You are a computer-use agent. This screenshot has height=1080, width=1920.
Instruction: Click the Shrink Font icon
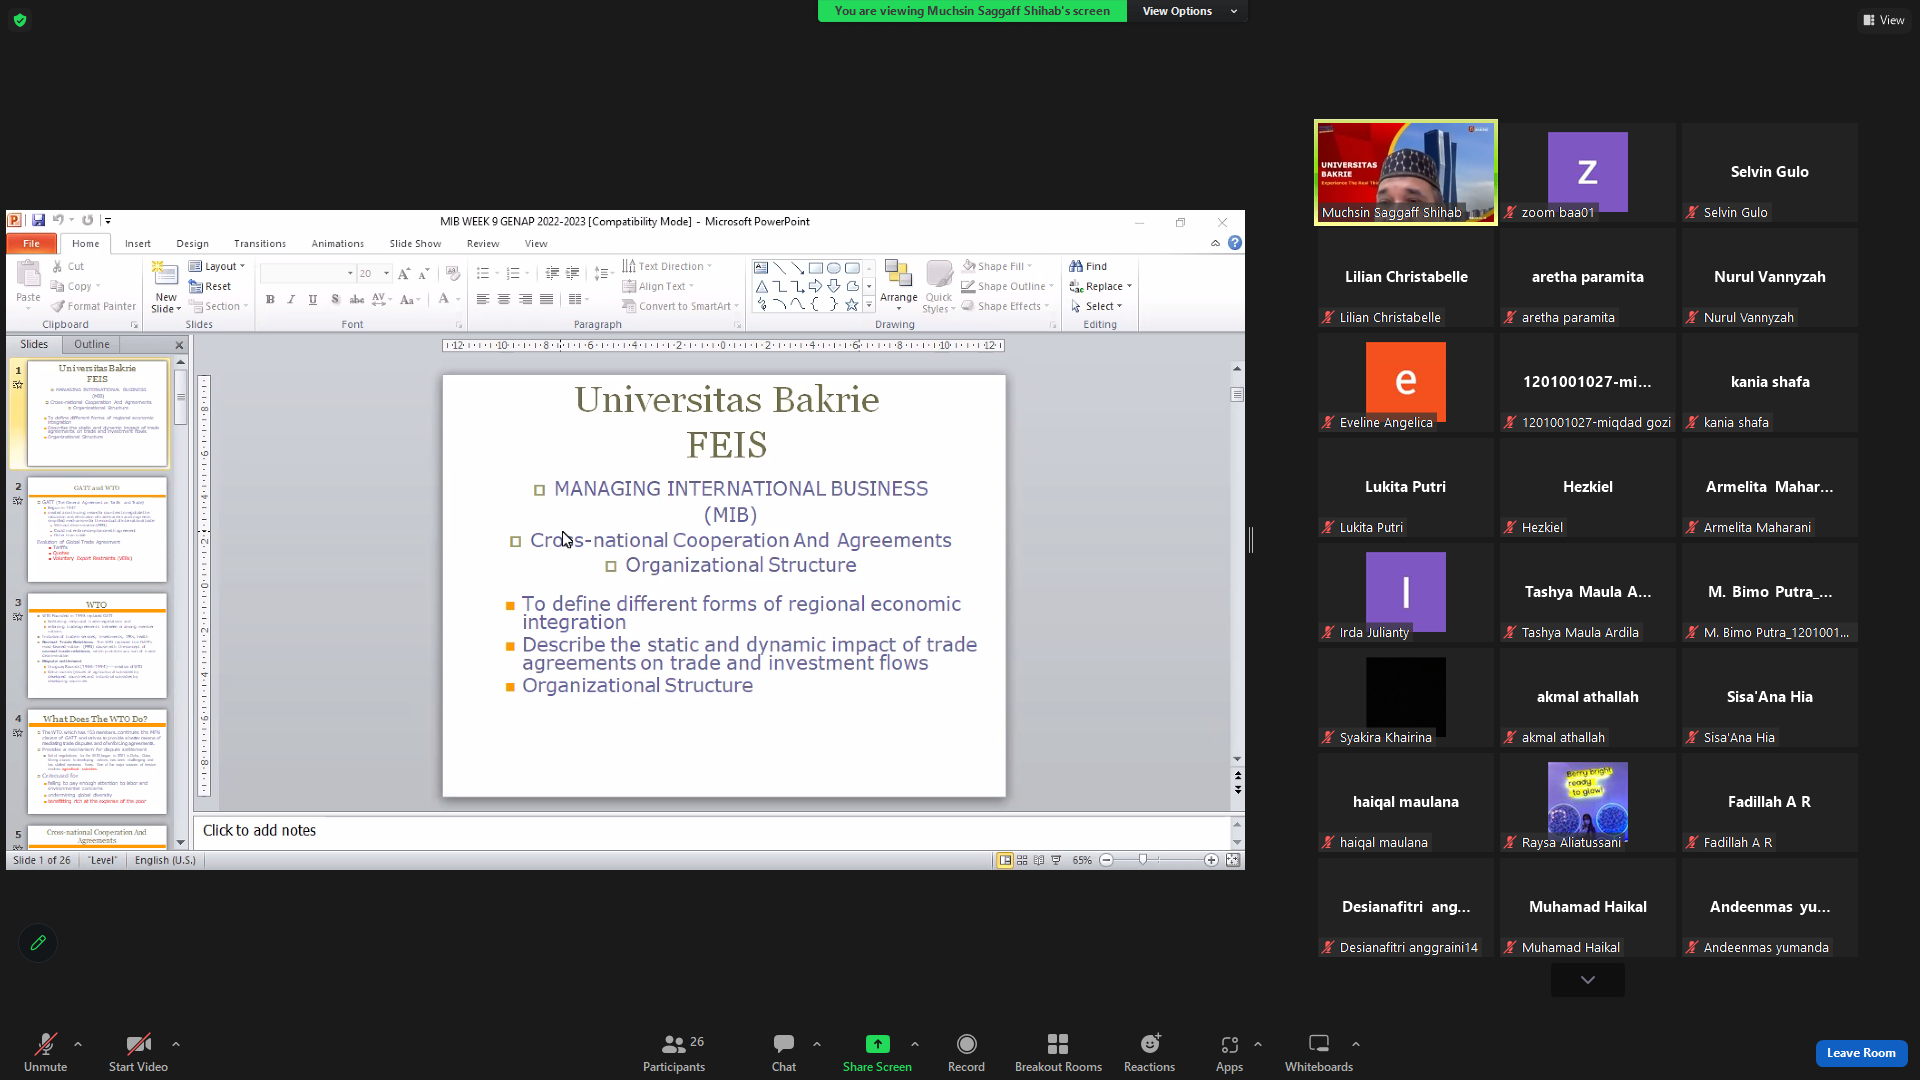[424, 273]
